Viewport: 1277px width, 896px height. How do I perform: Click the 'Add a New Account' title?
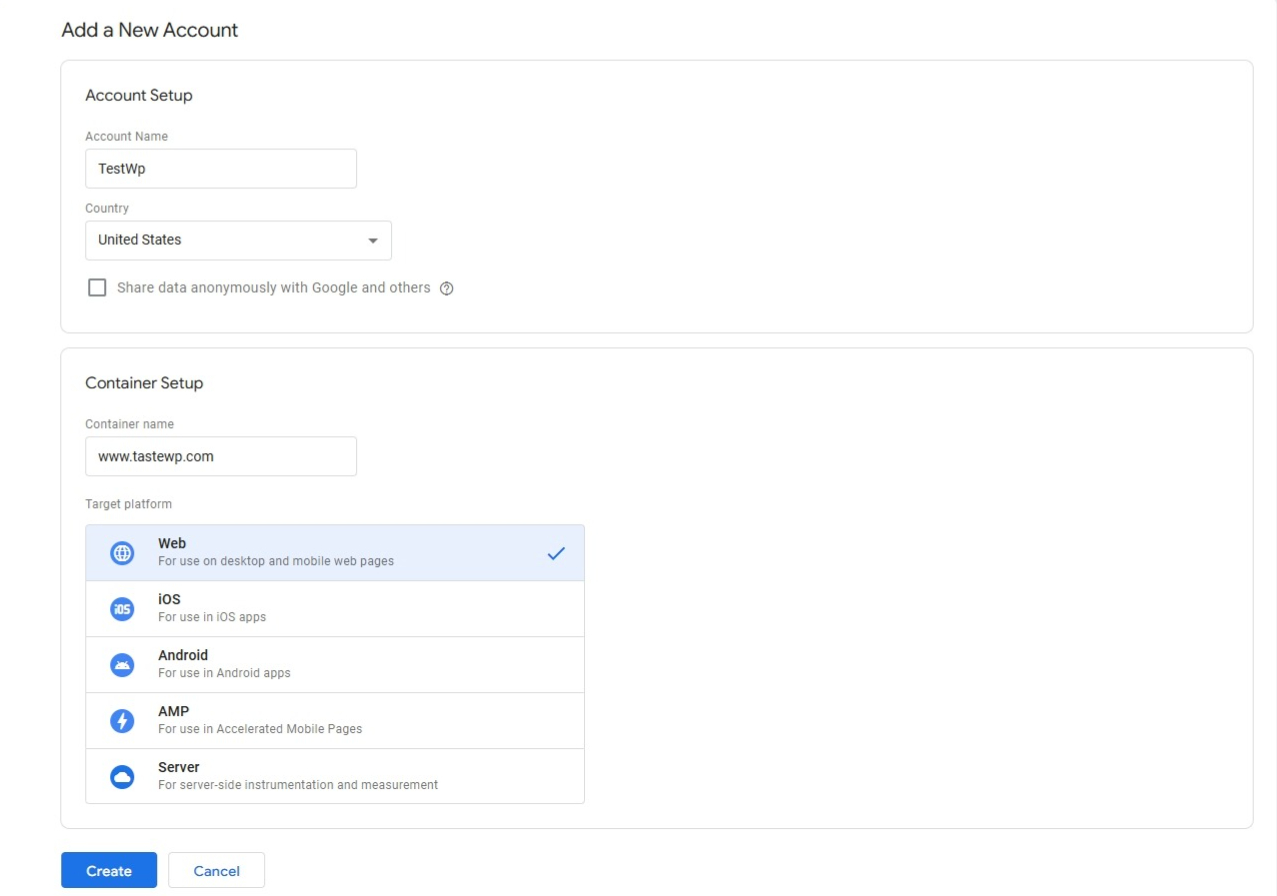click(150, 30)
